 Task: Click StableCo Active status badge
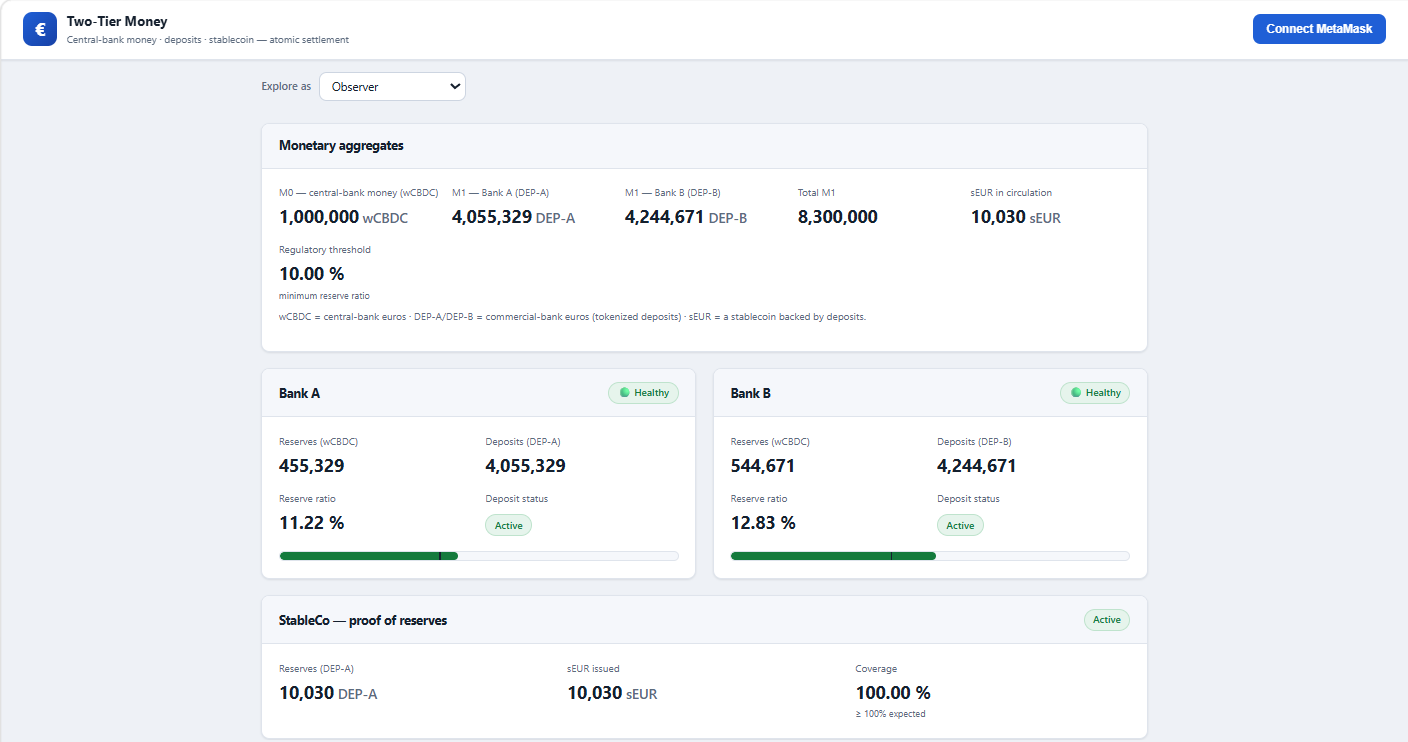coord(1107,620)
